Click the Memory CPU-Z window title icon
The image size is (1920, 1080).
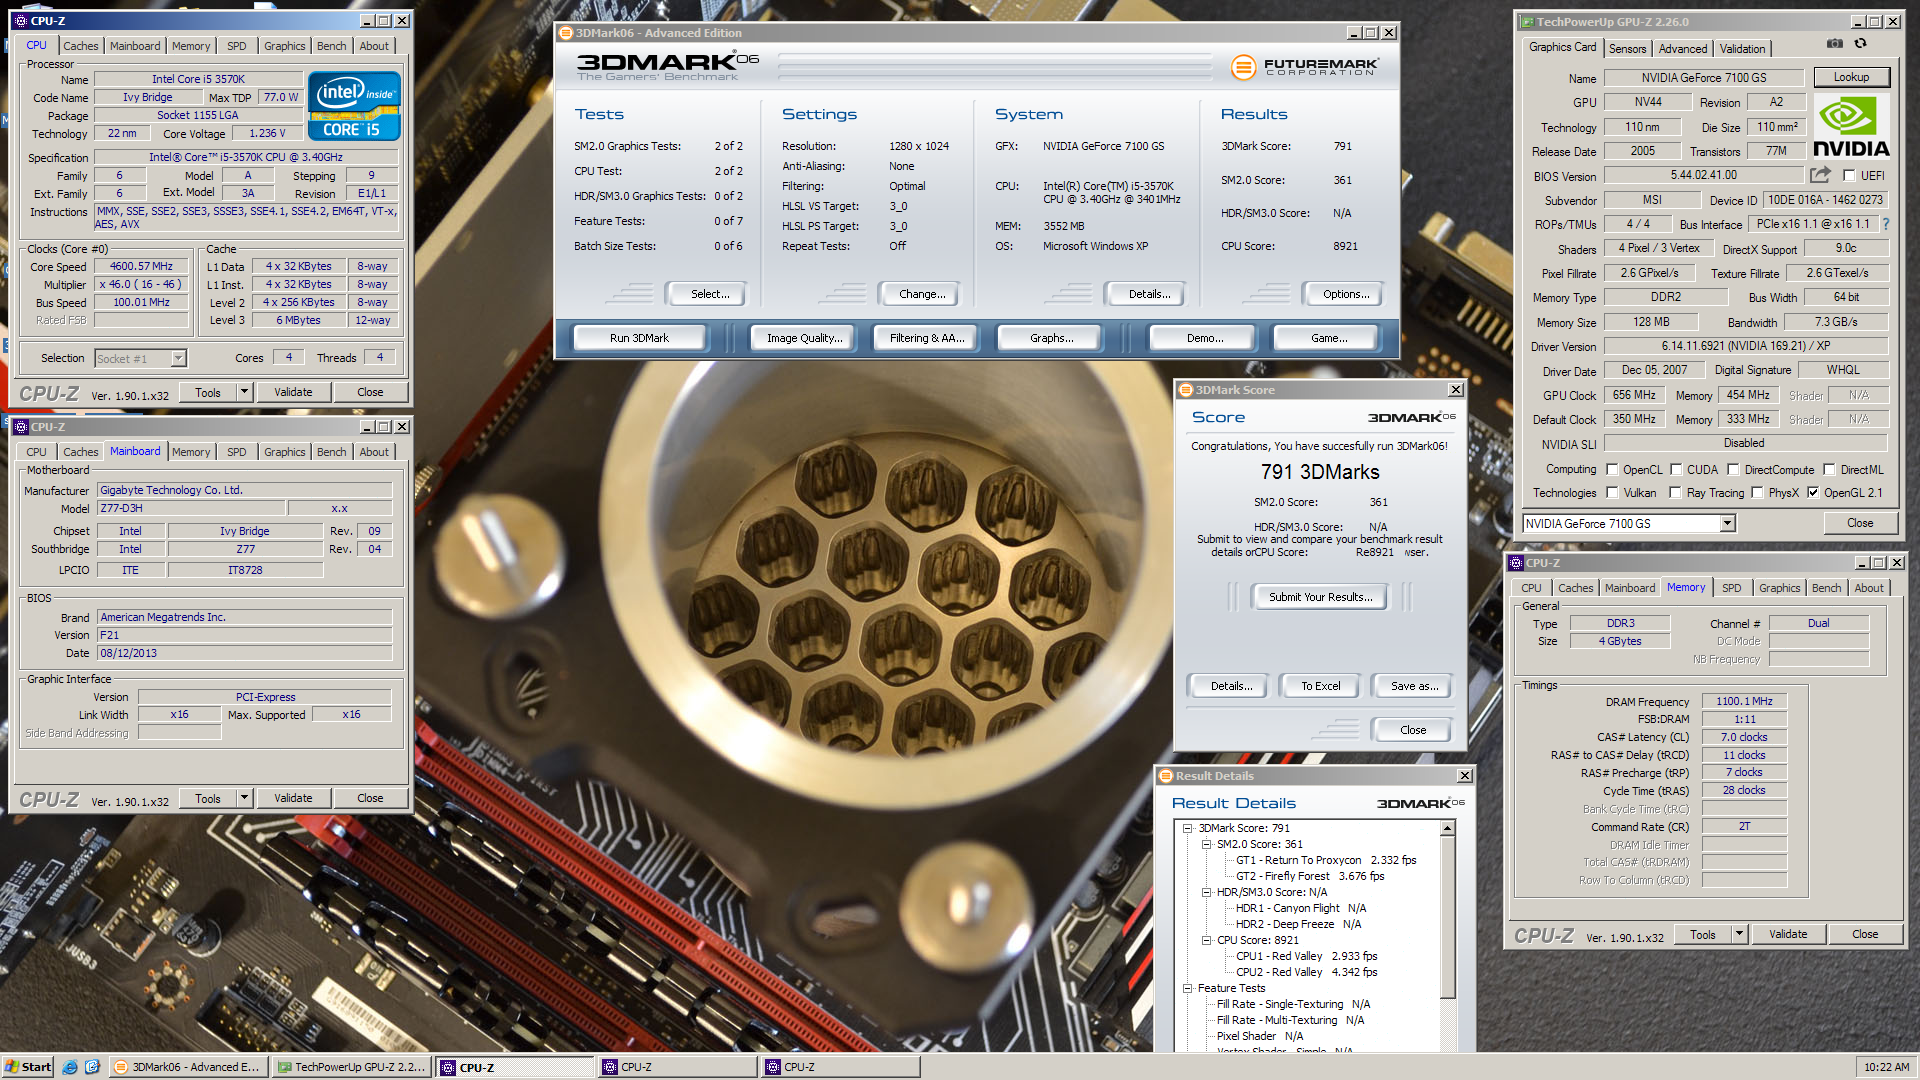pyautogui.click(x=1516, y=563)
